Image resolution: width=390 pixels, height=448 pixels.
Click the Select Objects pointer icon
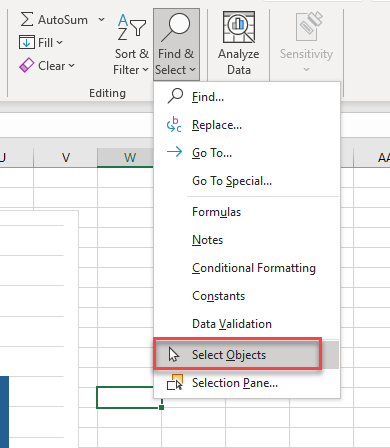(x=174, y=354)
